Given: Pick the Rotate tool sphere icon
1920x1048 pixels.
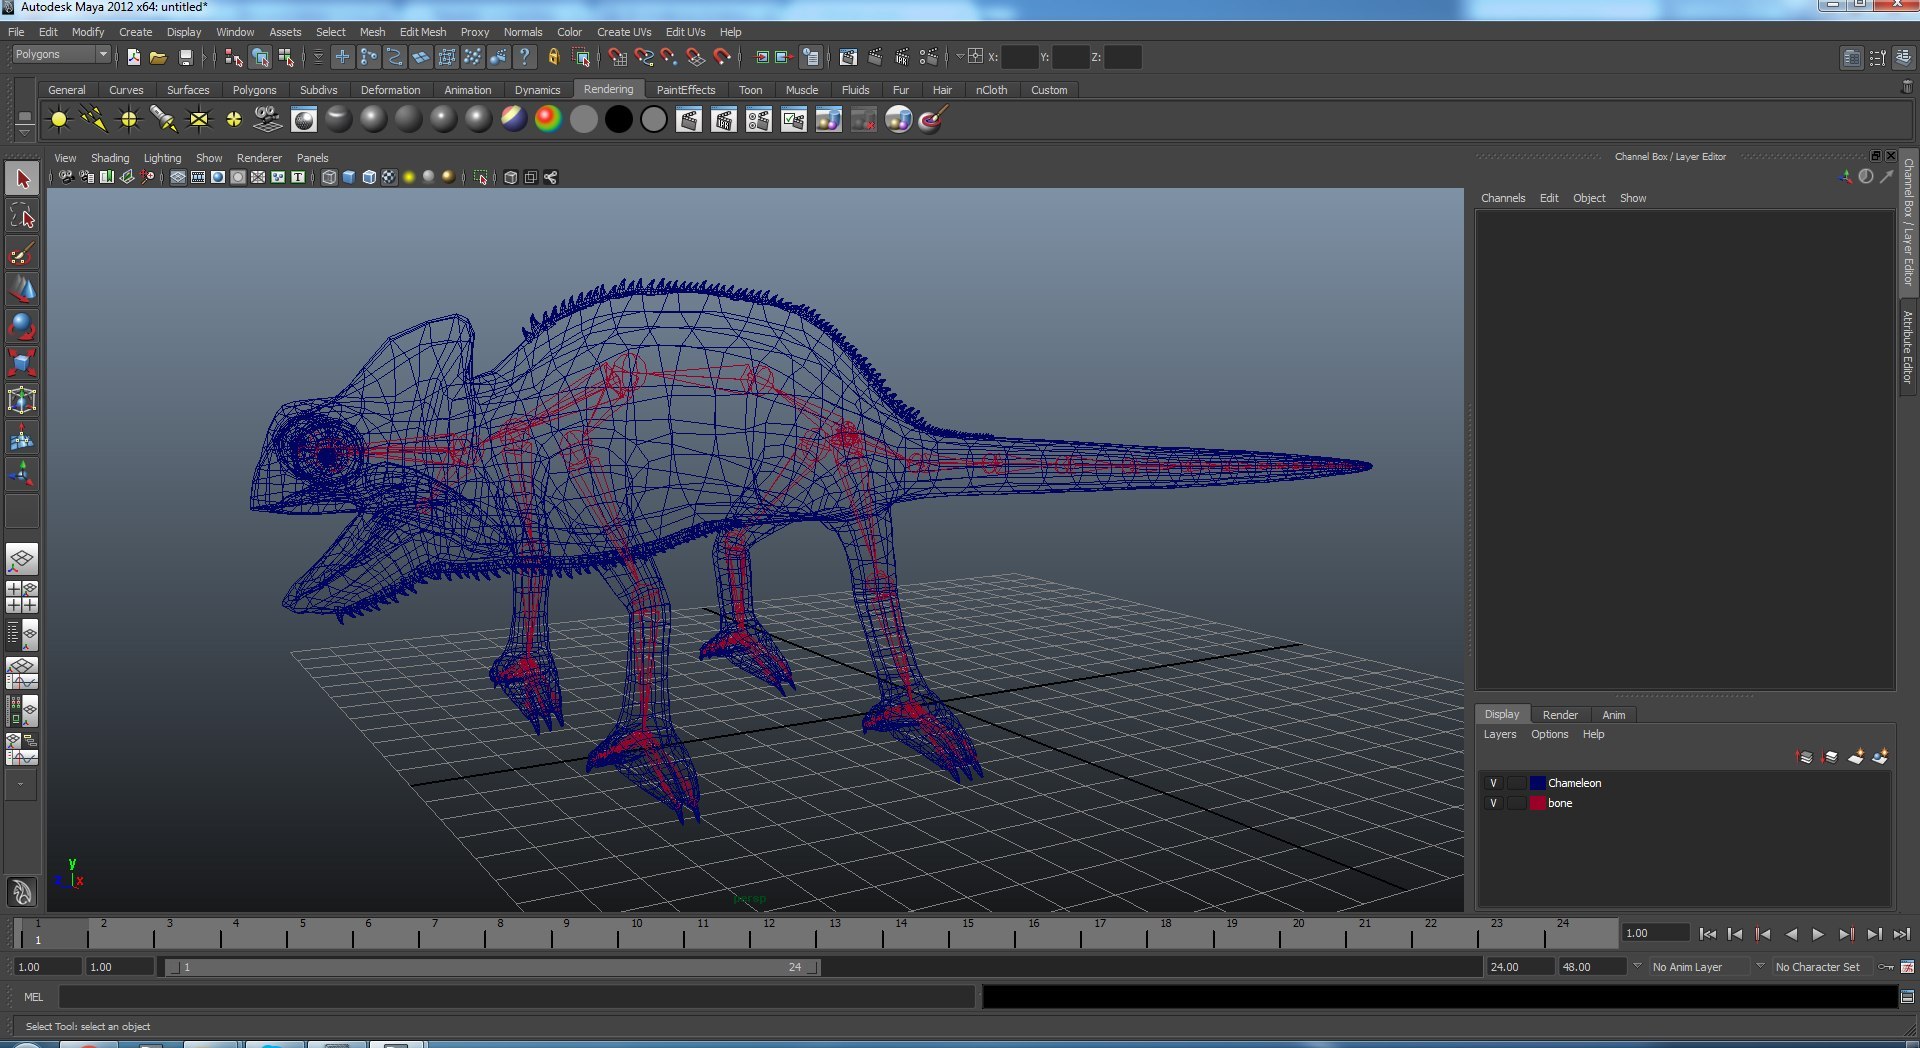Looking at the screenshot, I should (x=22, y=327).
